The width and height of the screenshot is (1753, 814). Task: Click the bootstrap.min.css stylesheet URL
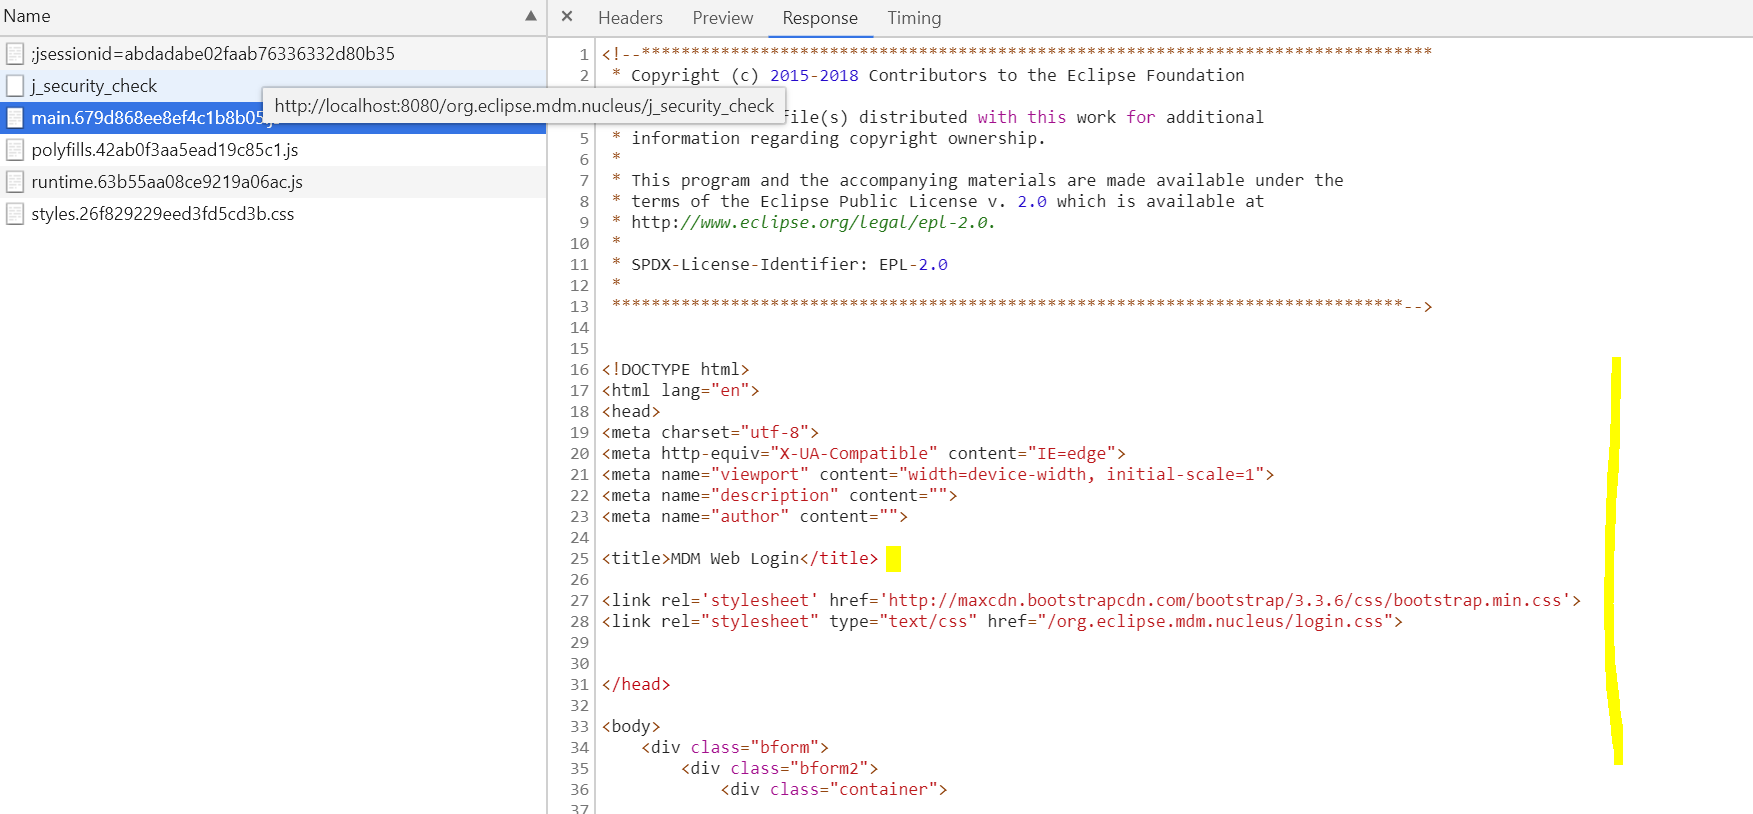tap(1224, 600)
